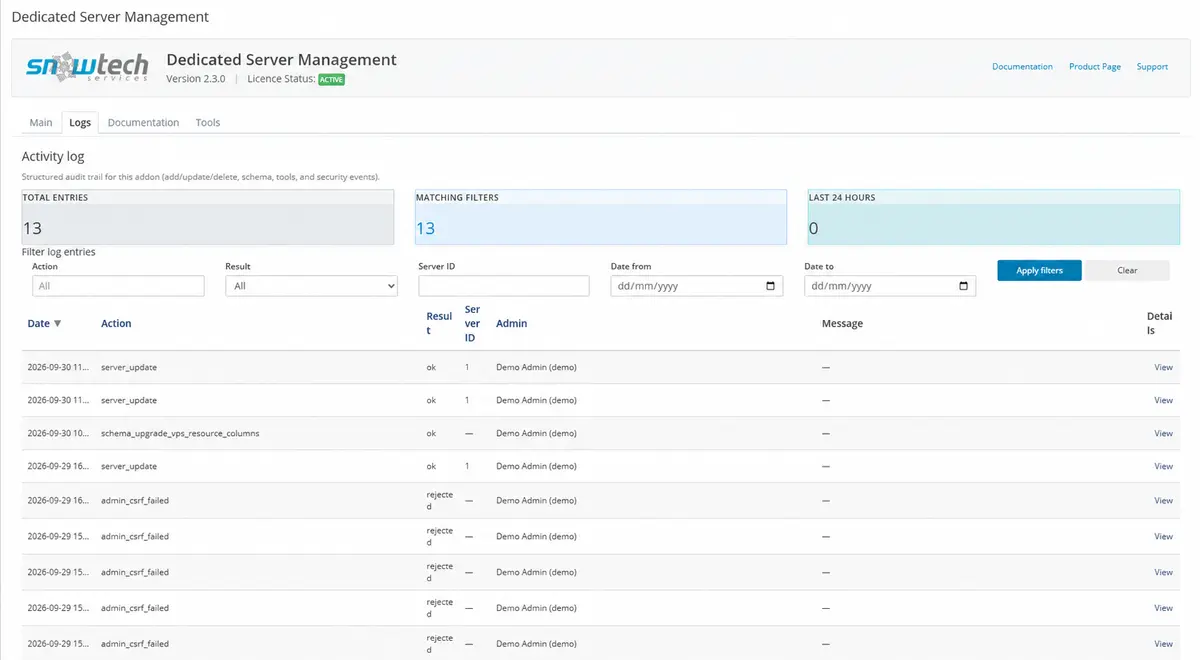This screenshot has width=1200, height=660.
Task: Open the Tools tab
Action: (x=208, y=122)
